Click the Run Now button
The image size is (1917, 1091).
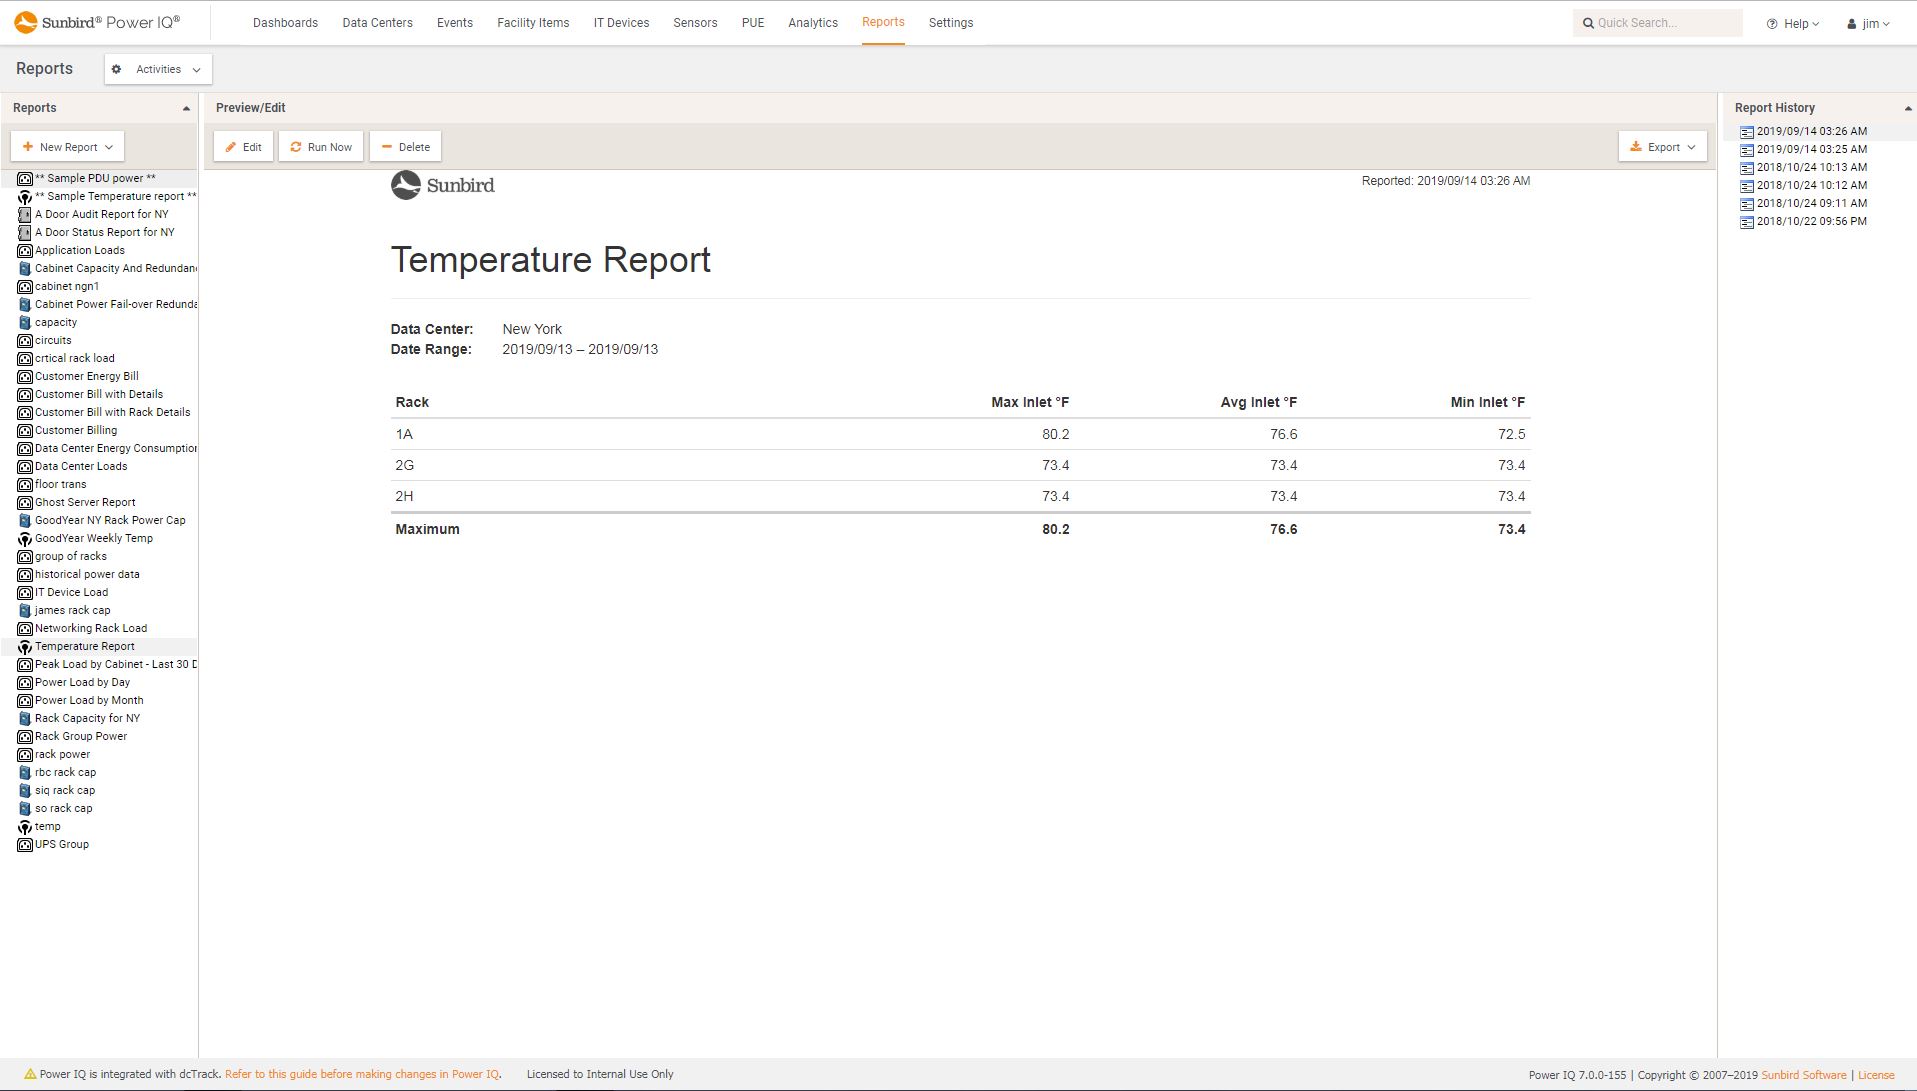[321, 146]
